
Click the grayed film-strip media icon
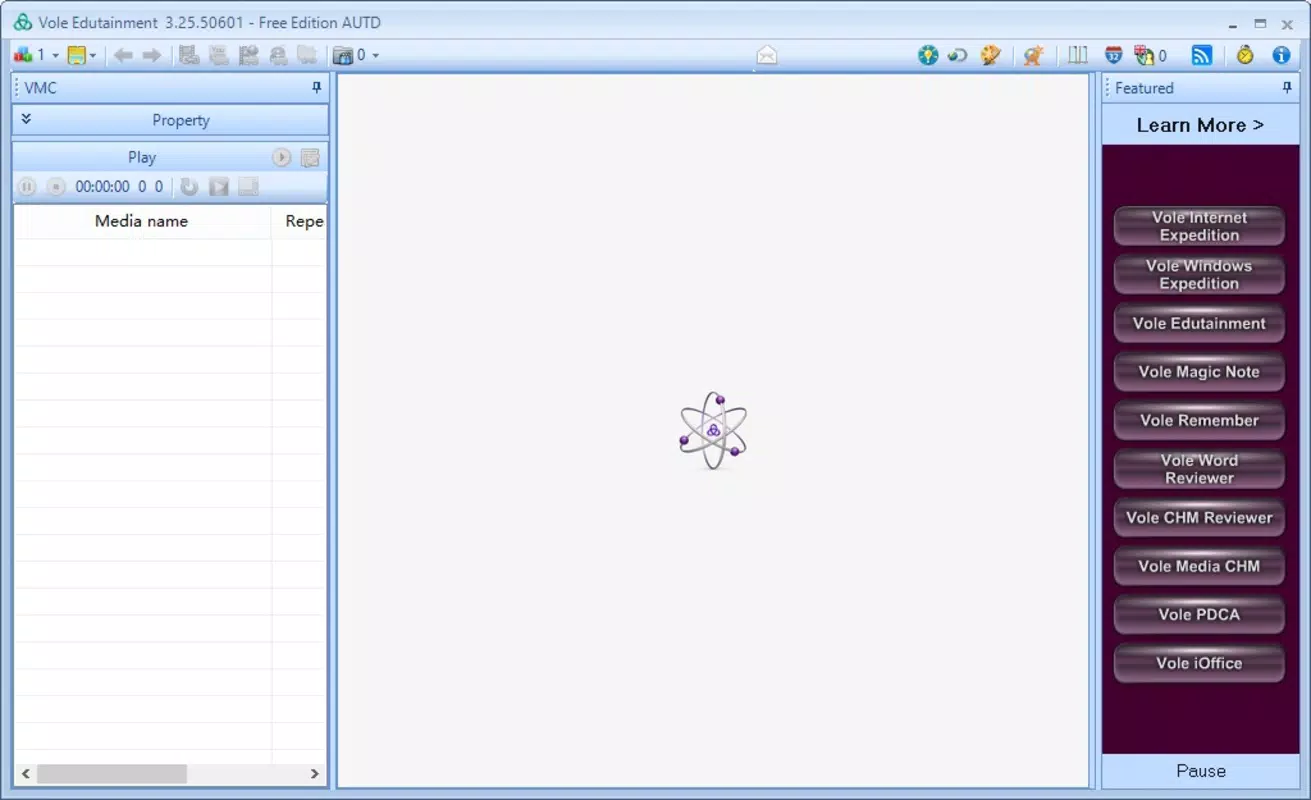pos(189,55)
